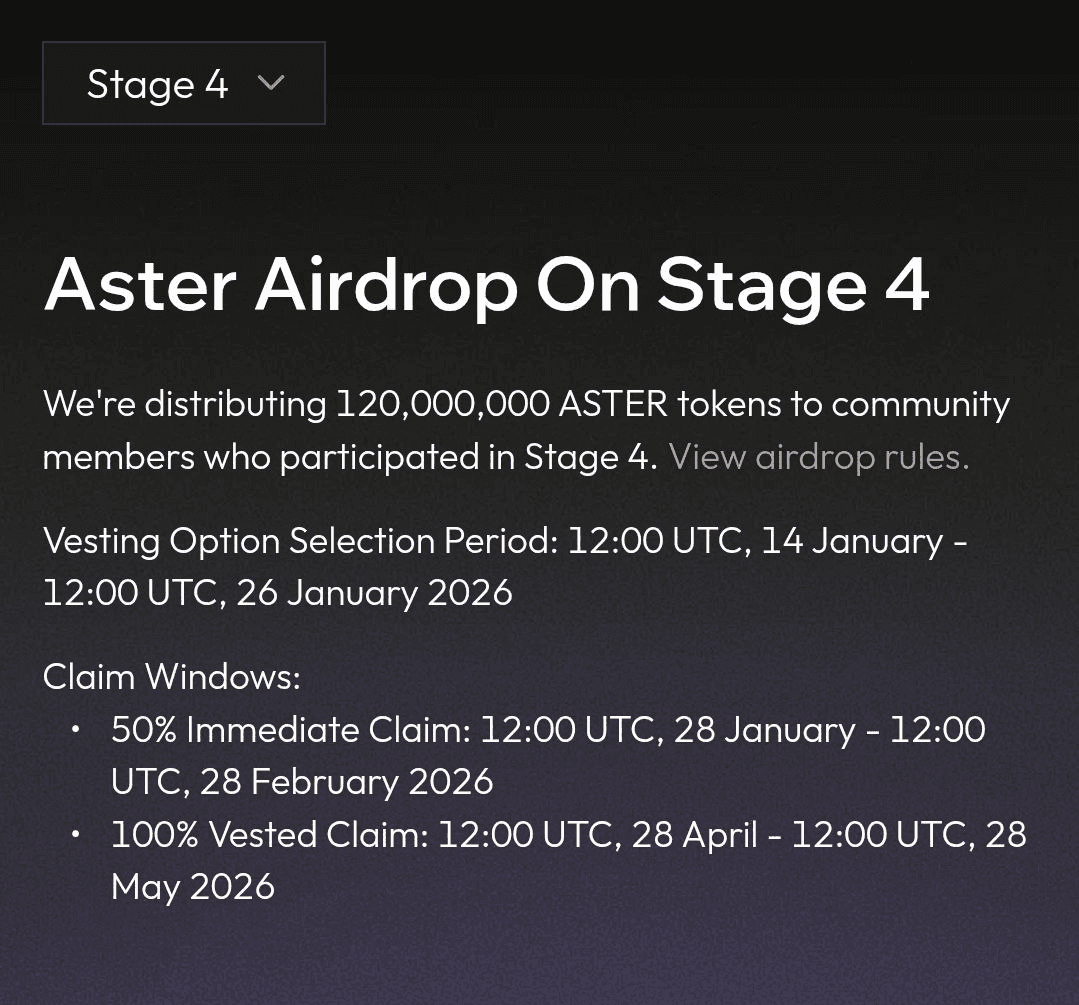Click the word distributing in the description

tap(235, 404)
